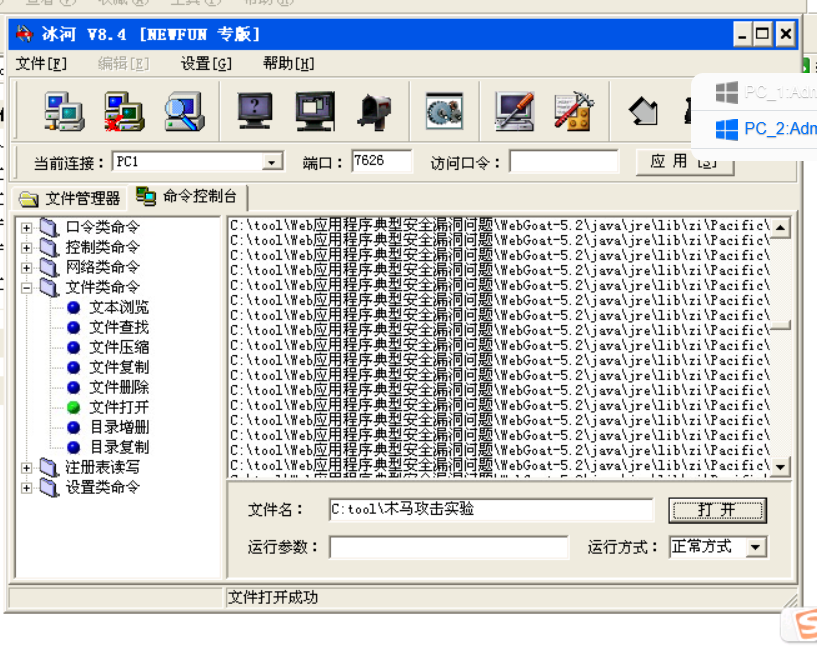The height and width of the screenshot is (659, 817).
Task: Click the gears upgrade server icon
Action: pyautogui.click(x=444, y=111)
